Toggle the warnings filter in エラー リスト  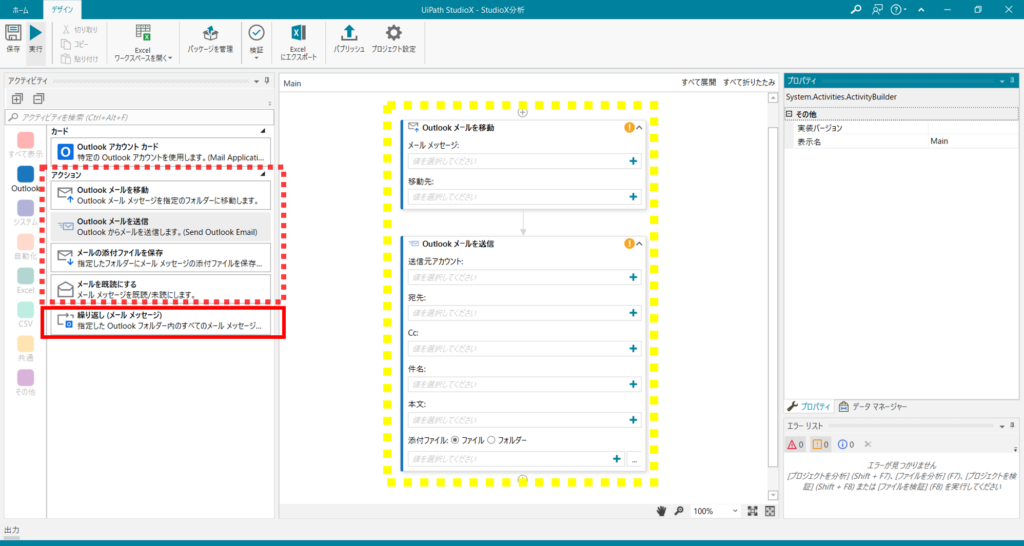[x=820, y=444]
